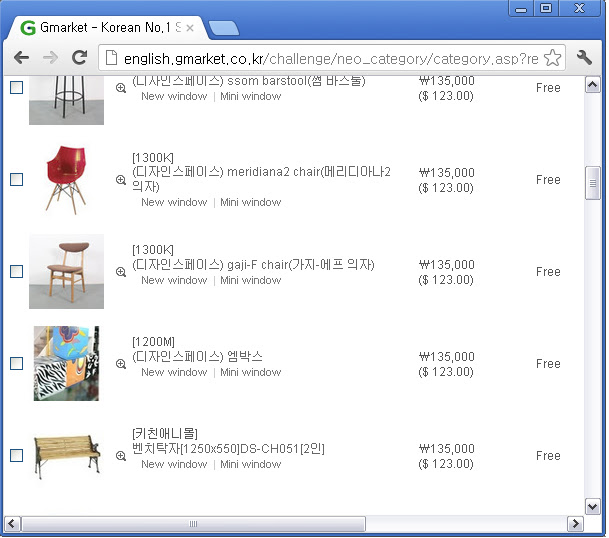Open meridiana2 chair in New window

174,202
